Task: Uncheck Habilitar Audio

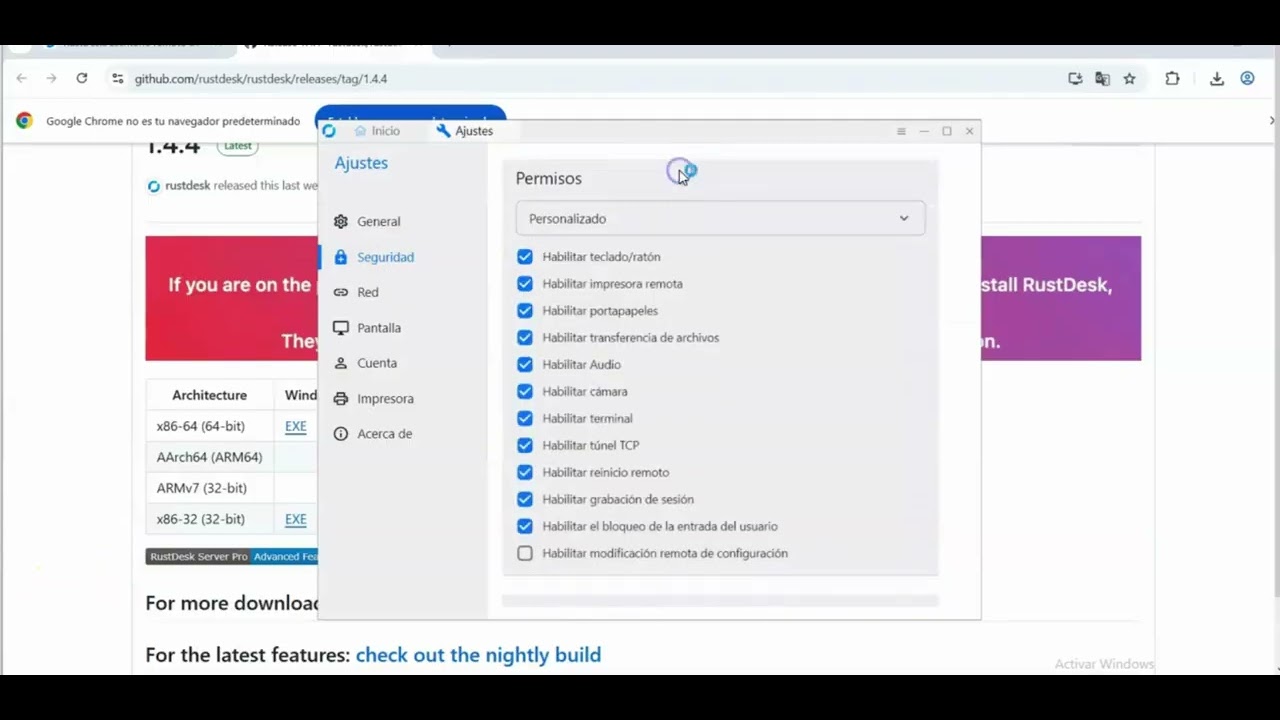Action: 525,365
